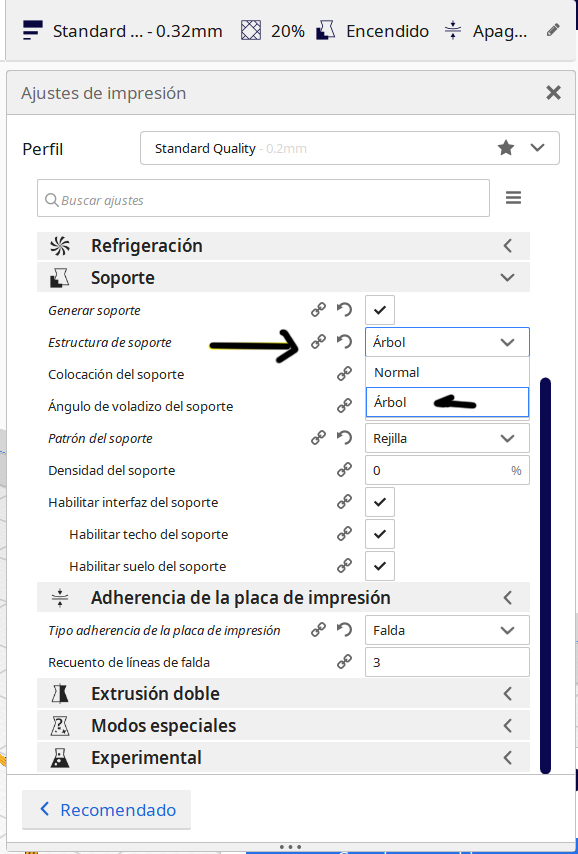Click the adhesion icon next to Apag...

pyautogui.click(x=453, y=30)
